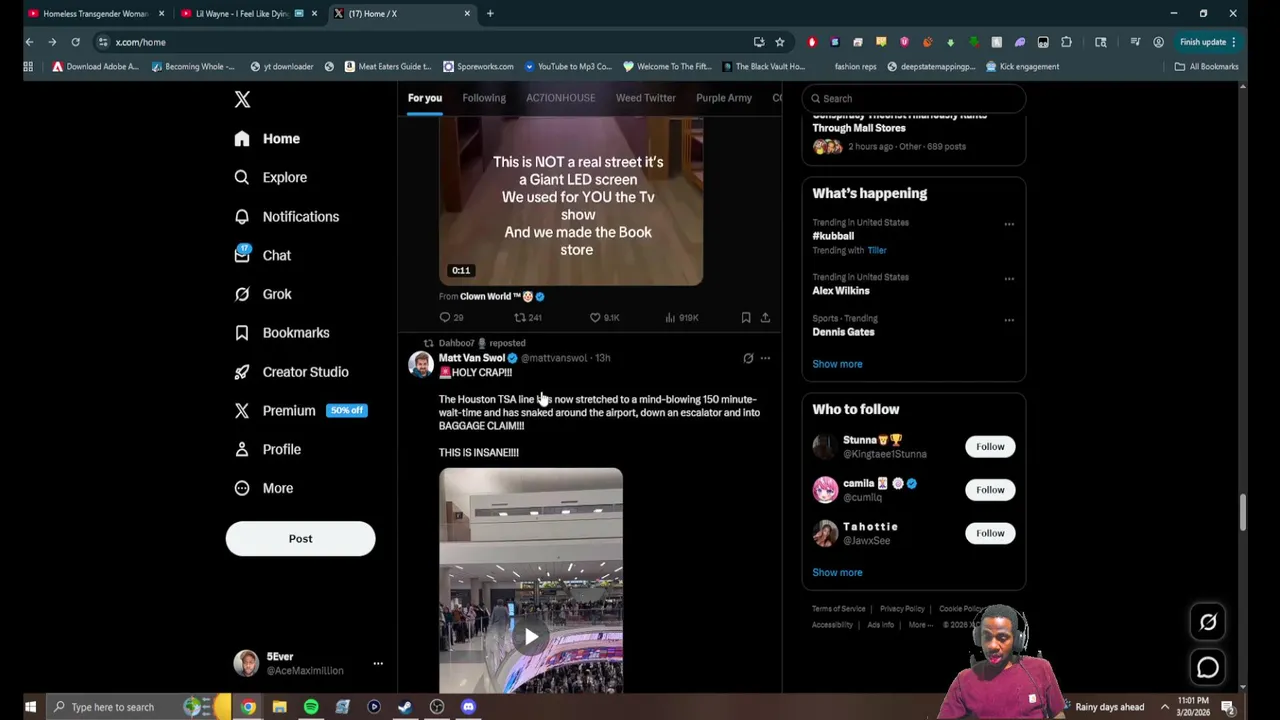Open Chrome media controls icon

(x=1135, y=42)
